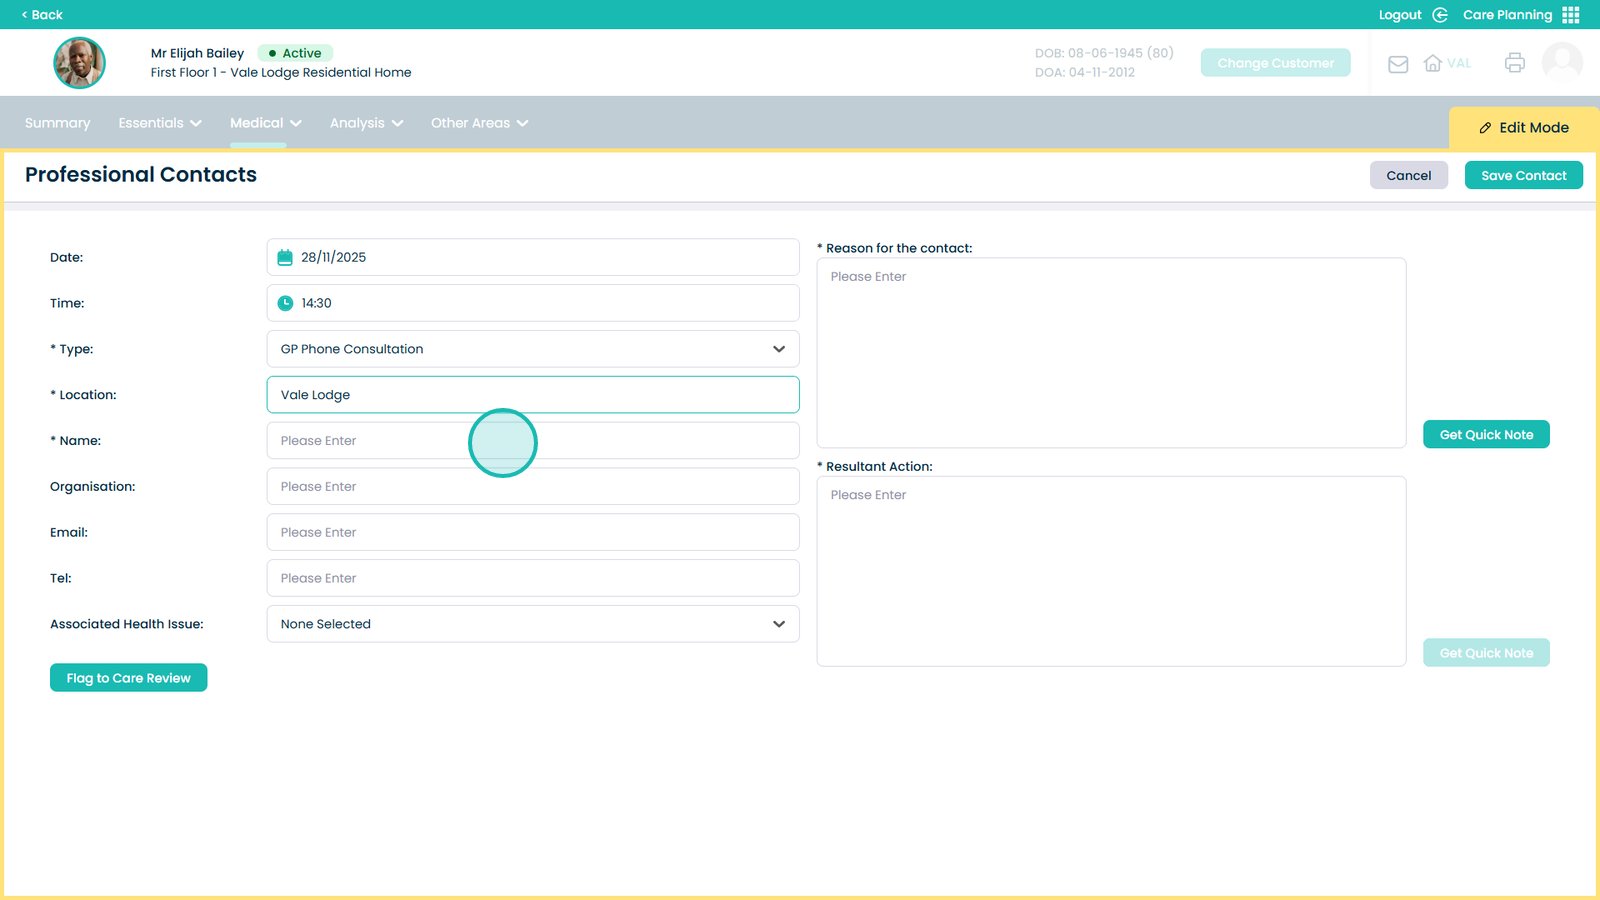Click Elijah Bailey's profile photo
The height and width of the screenshot is (900, 1600).
pos(79,63)
